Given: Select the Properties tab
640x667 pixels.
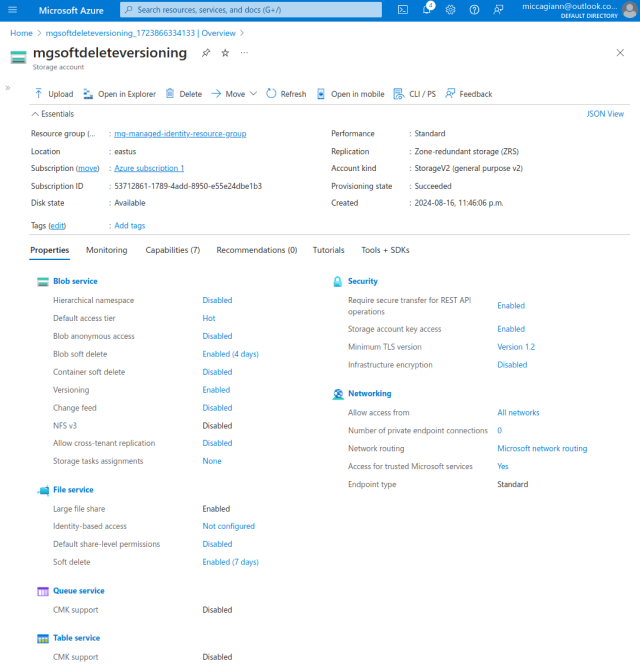Looking at the screenshot, I should [50, 250].
